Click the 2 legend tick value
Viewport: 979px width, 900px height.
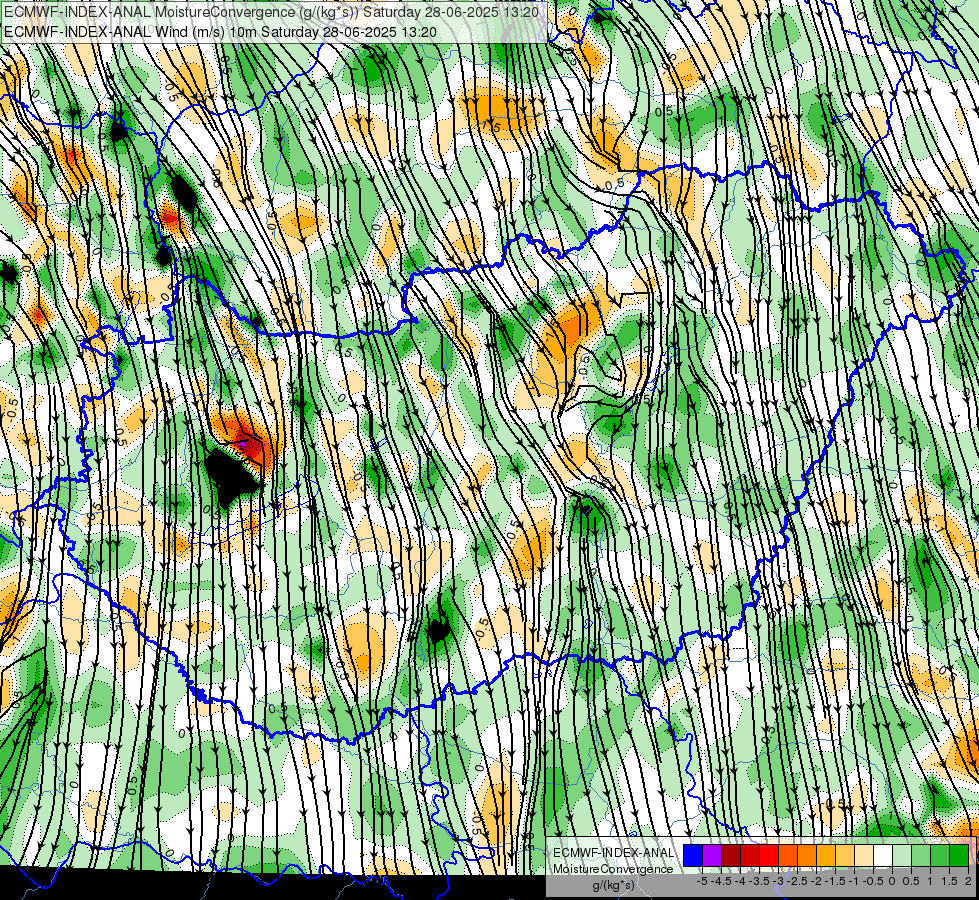coord(968,881)
